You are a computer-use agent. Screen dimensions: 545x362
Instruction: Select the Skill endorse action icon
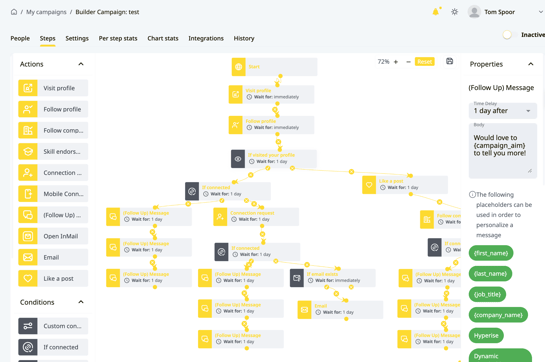pos(28,151)
